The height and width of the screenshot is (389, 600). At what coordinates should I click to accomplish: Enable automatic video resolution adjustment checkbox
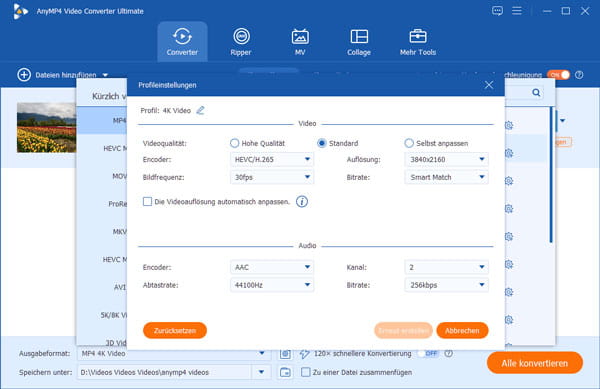pyautogui.click(x=147, y=202)
